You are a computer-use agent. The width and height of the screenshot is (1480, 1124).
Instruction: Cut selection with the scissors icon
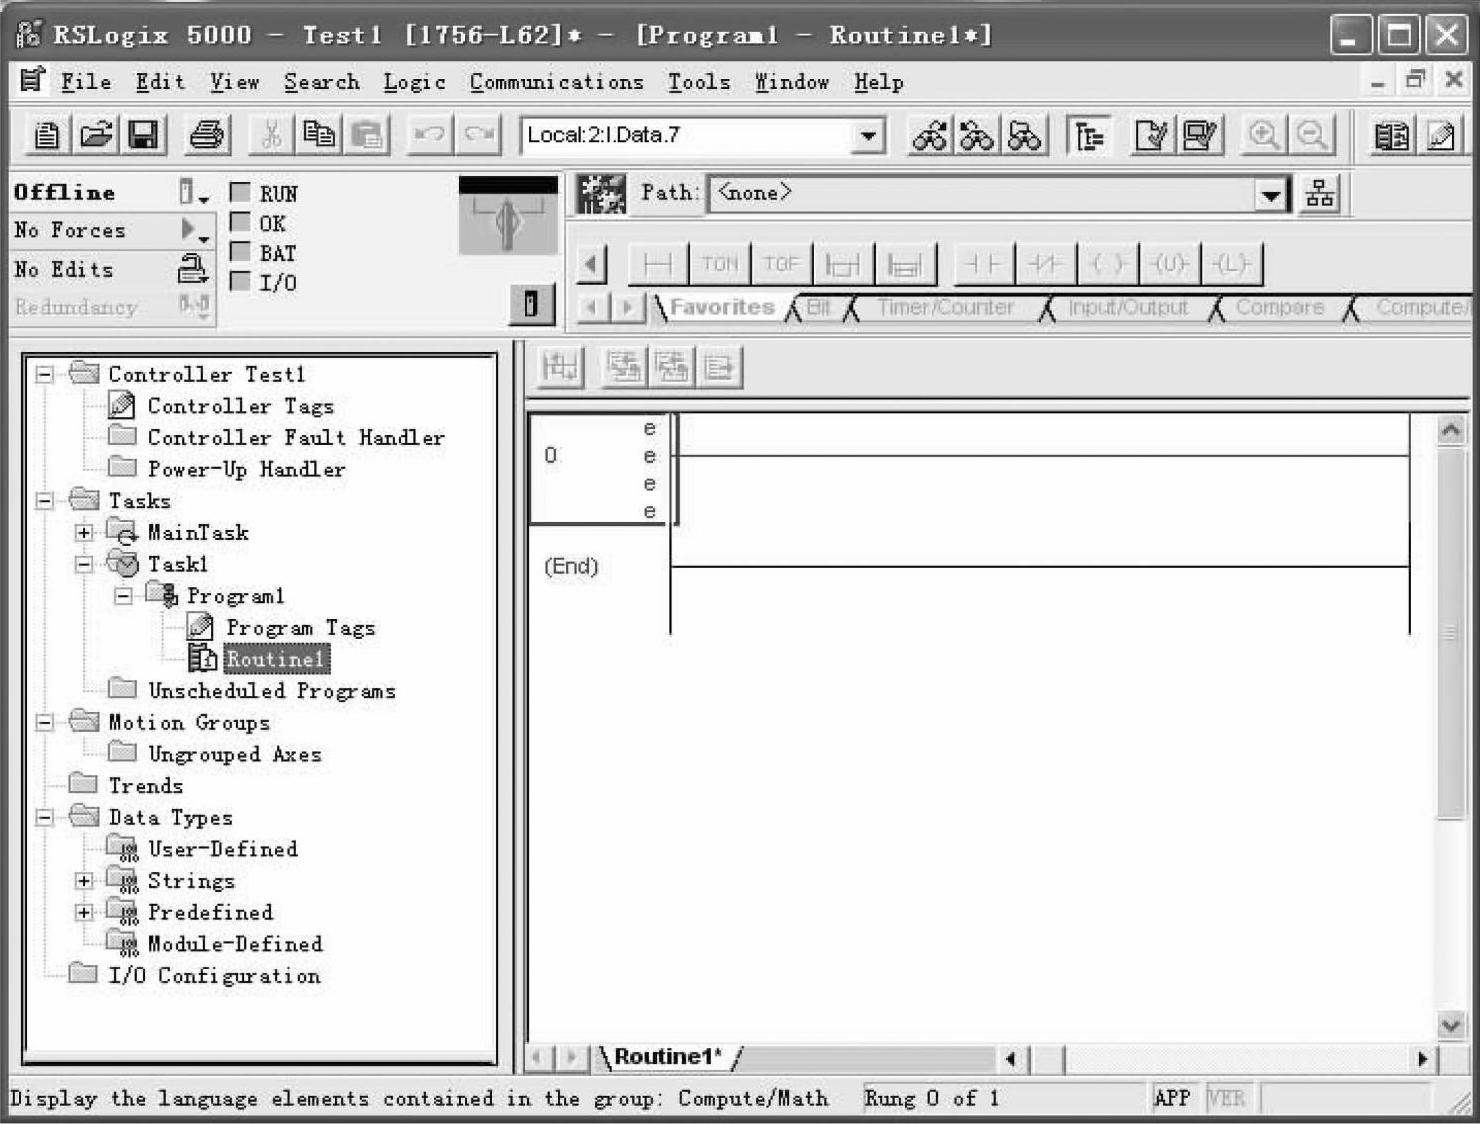click(271, 135)
